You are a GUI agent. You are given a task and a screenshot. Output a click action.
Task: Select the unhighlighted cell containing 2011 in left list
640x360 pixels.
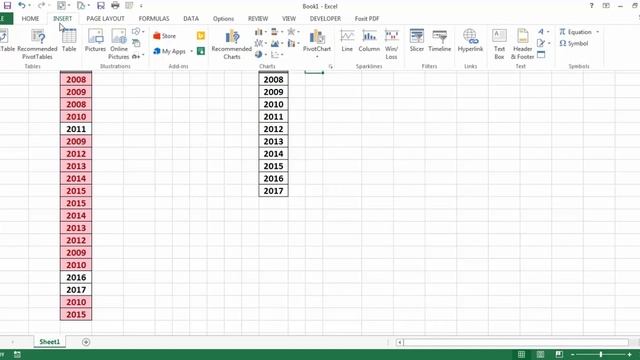pos(76,129)
